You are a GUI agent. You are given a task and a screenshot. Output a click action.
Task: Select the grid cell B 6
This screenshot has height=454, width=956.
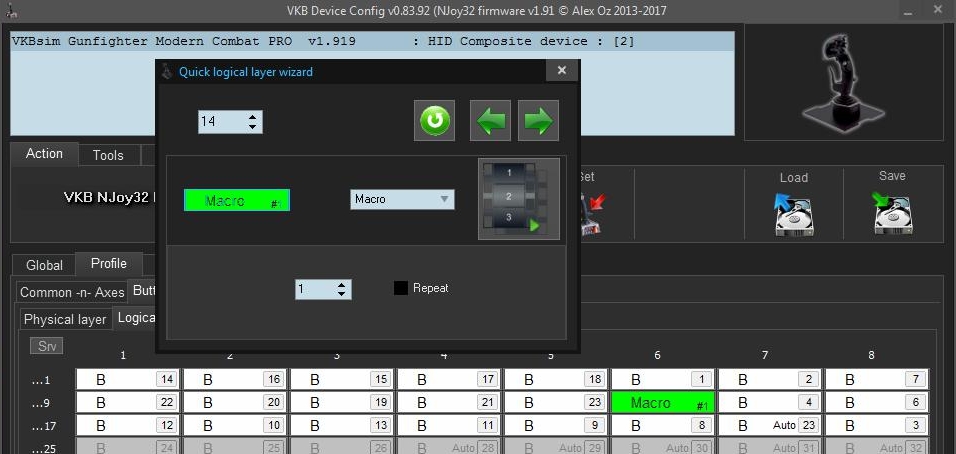(877, 403)
